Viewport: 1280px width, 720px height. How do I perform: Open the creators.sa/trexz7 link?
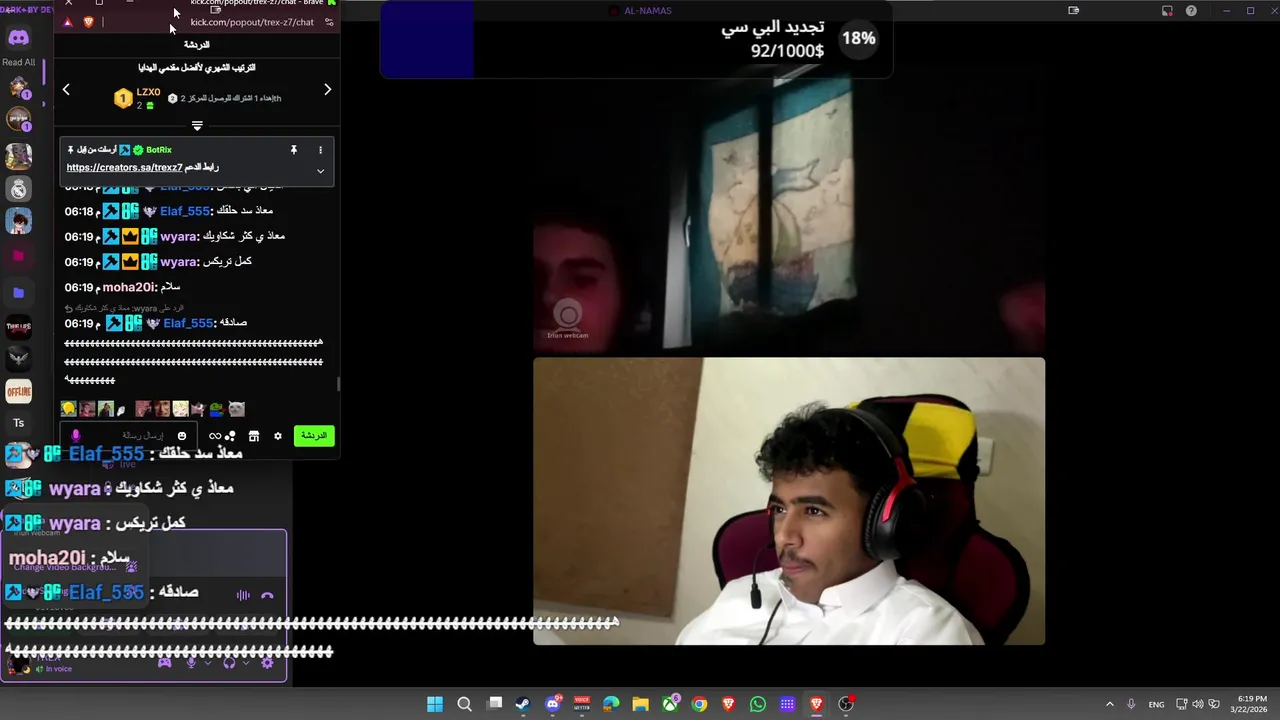point(124,168)
